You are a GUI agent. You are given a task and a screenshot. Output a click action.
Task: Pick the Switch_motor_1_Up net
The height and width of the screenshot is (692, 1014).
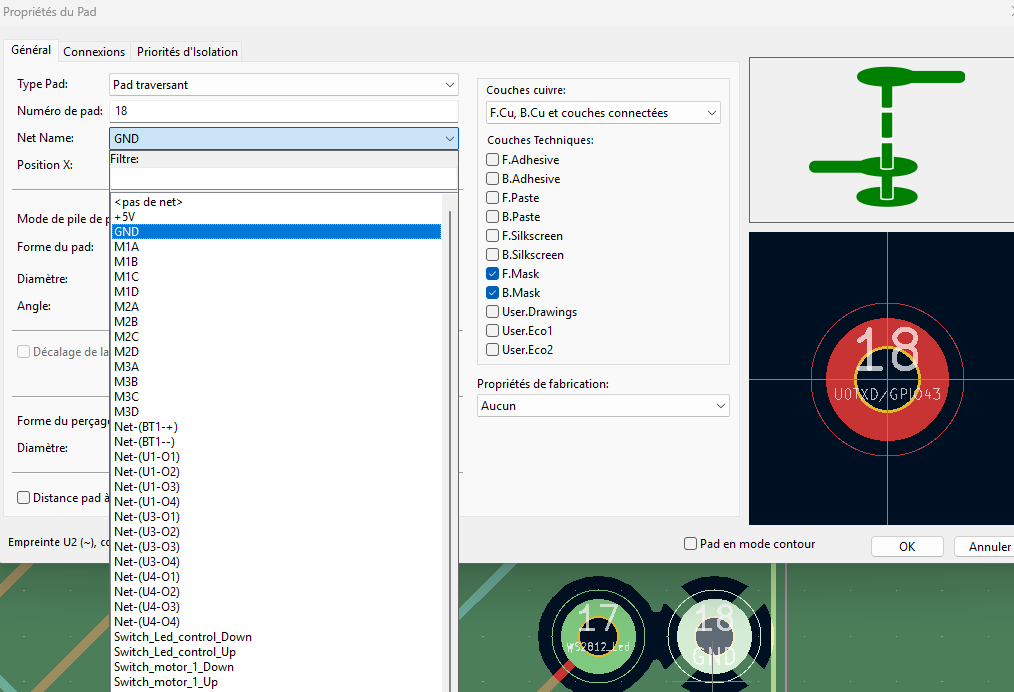(x=276, y=682)
